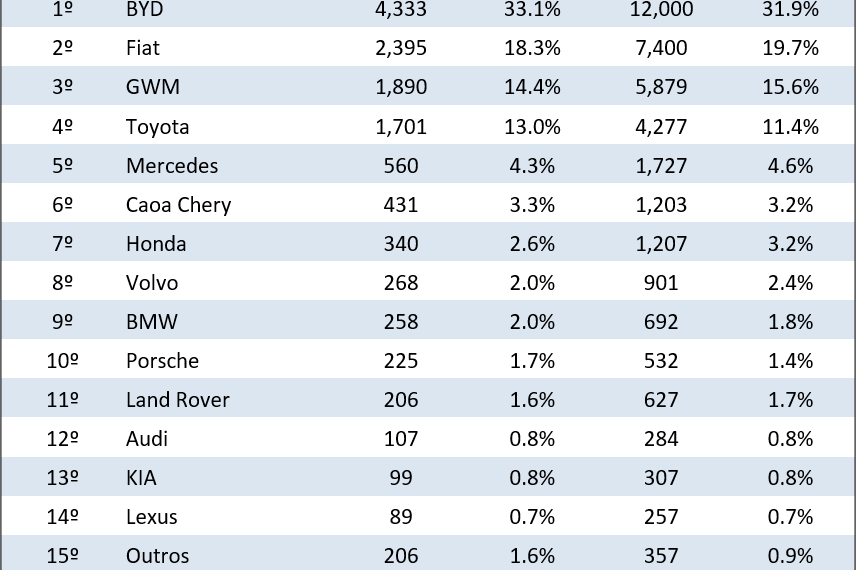Click the Outros row label

click(x=157, y=555)
